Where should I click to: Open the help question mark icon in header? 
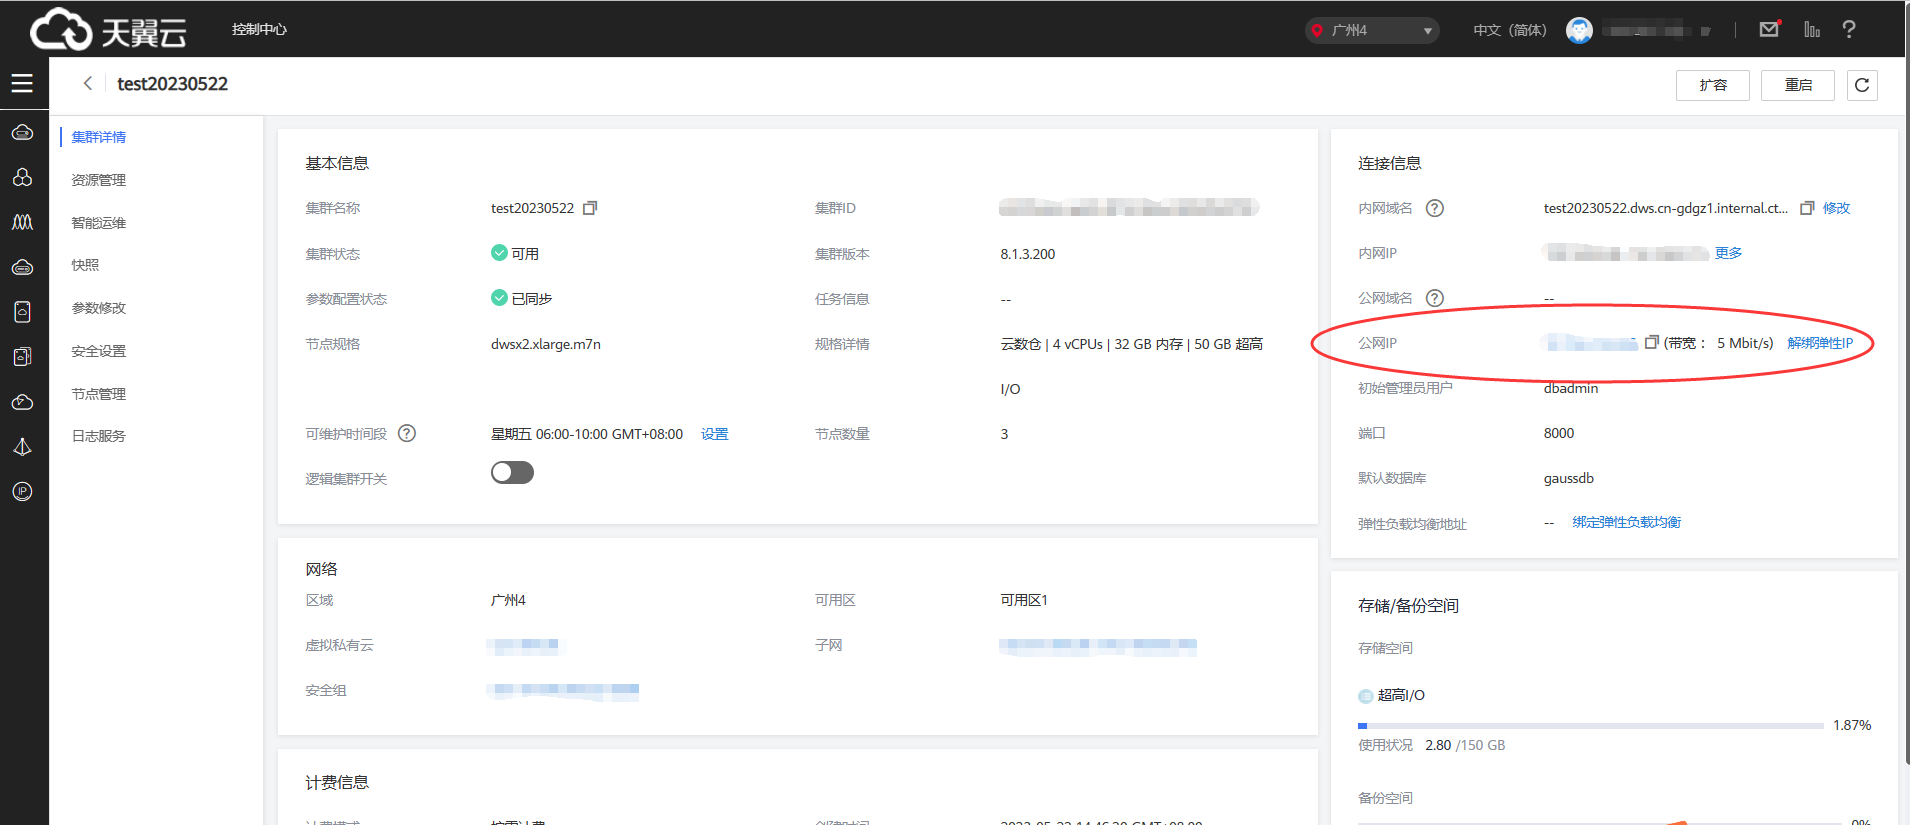[1848, 29]
